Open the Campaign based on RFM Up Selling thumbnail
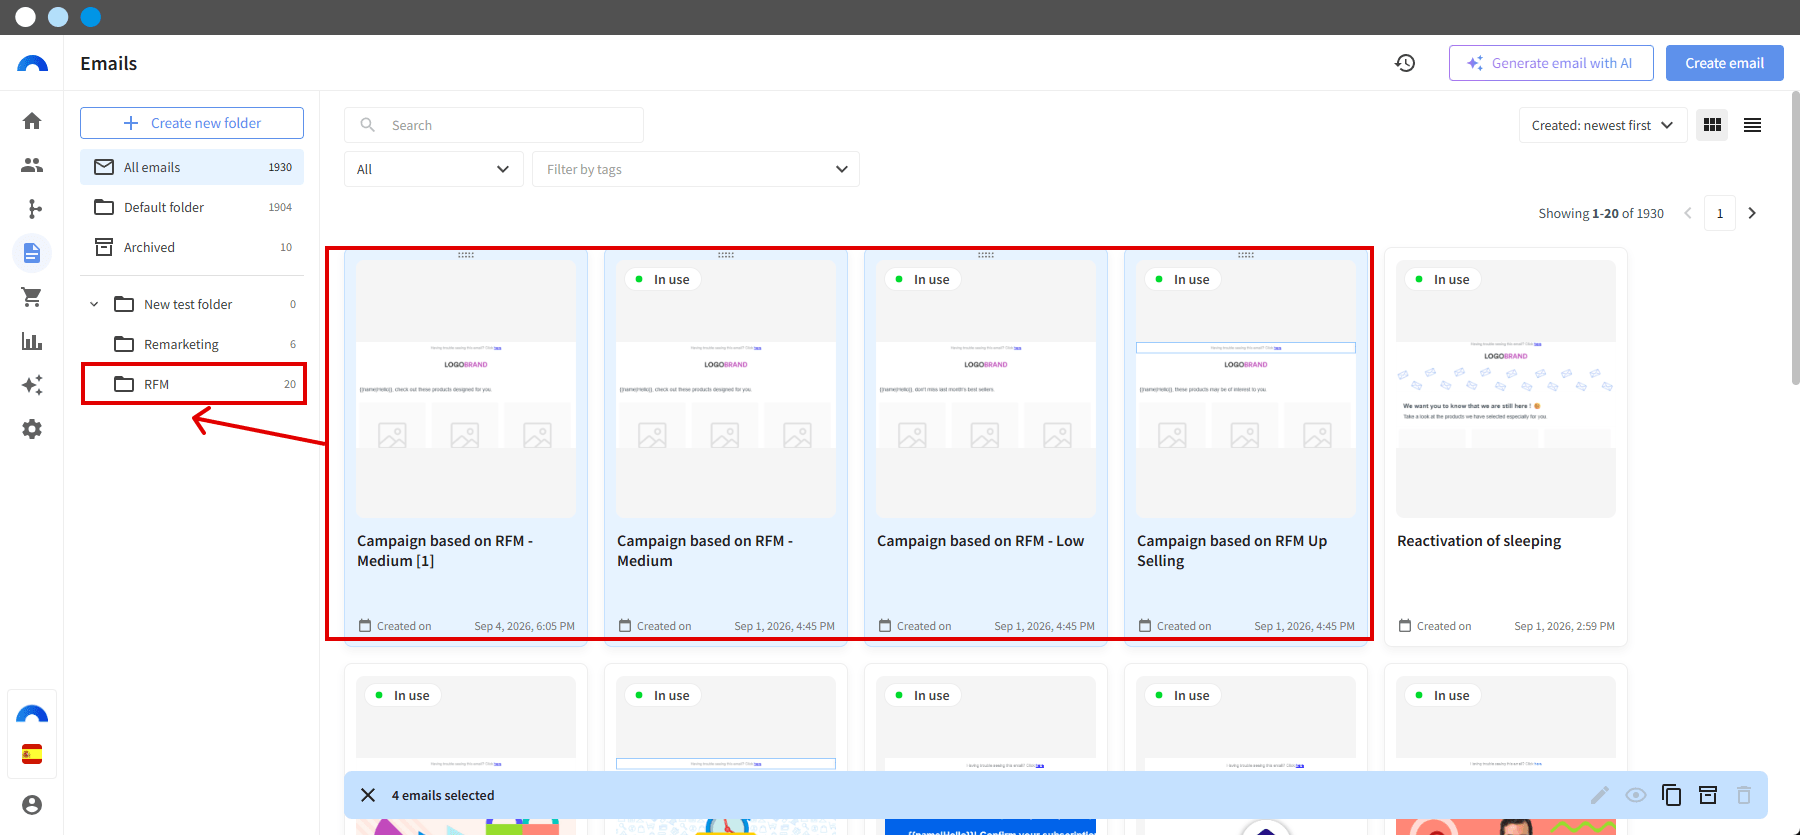 click(x=1246, y=389)
